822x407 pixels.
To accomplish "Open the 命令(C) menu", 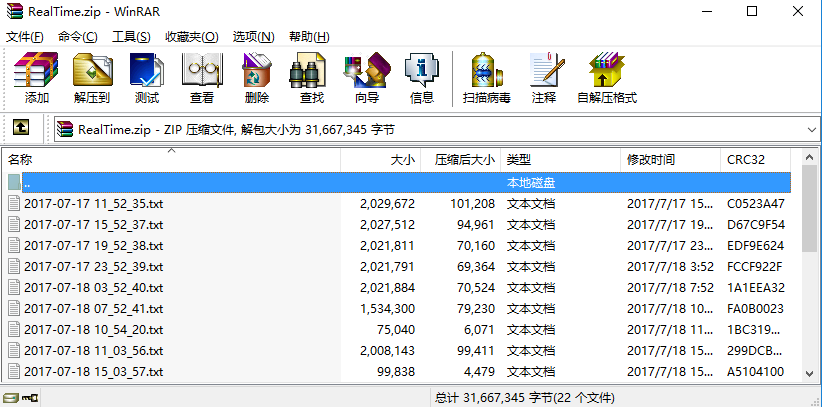I will [78, 37].
